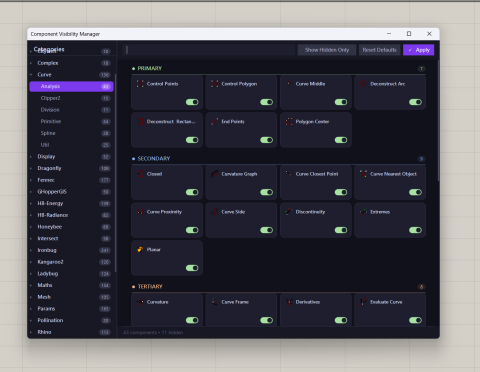The image size is (480, 372).
Task: Click the Extremes component icon
Action: (x=363, y=212)
